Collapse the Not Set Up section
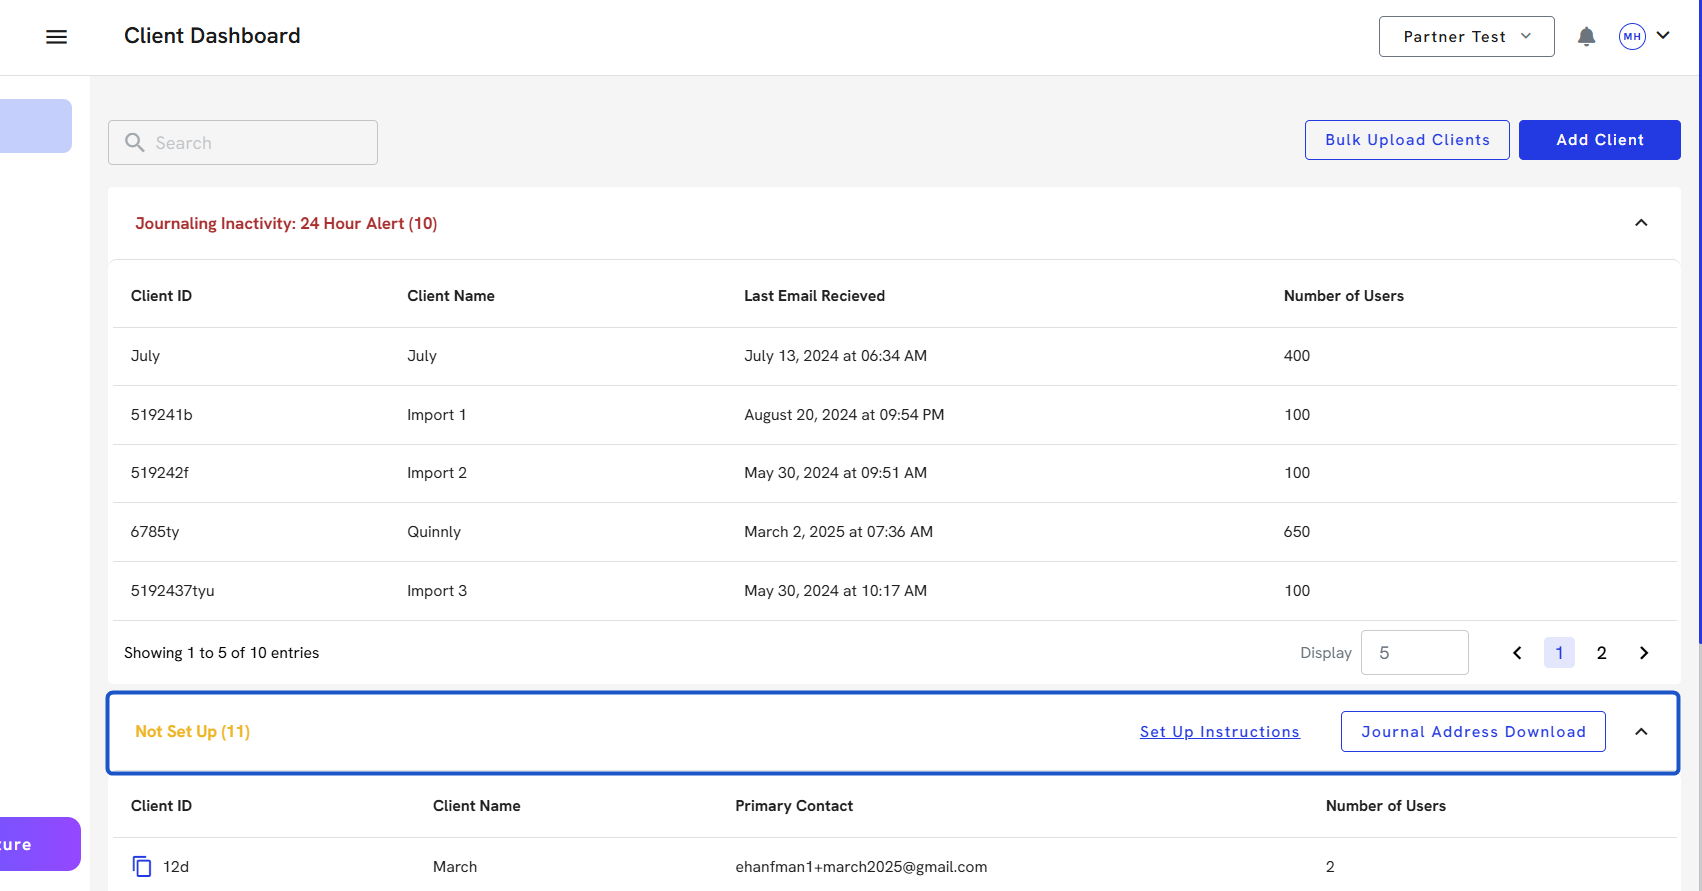This screenshot has height=891, width=1702. pos(1641,732)
